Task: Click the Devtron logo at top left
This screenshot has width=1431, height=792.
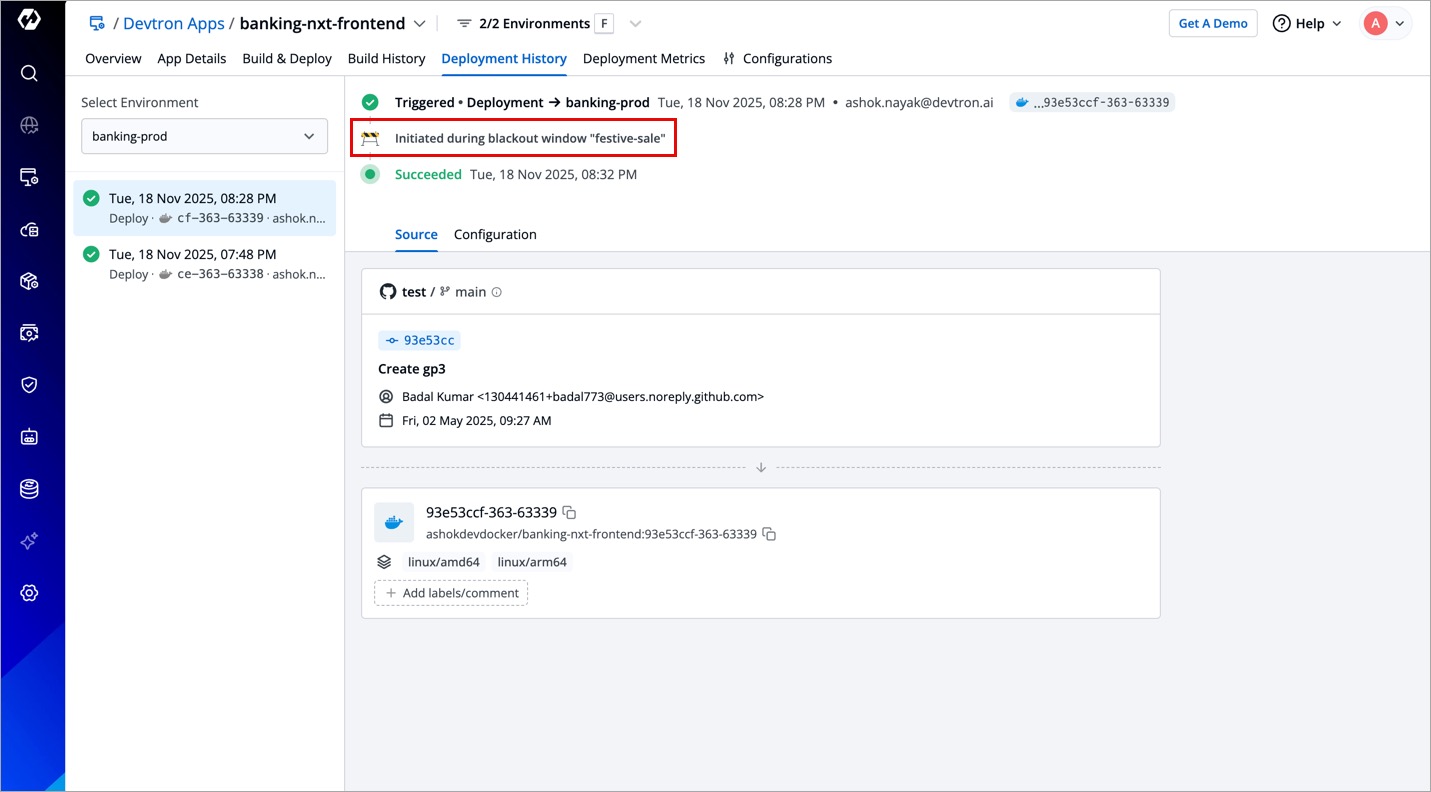Action: (x=29, y=20)
